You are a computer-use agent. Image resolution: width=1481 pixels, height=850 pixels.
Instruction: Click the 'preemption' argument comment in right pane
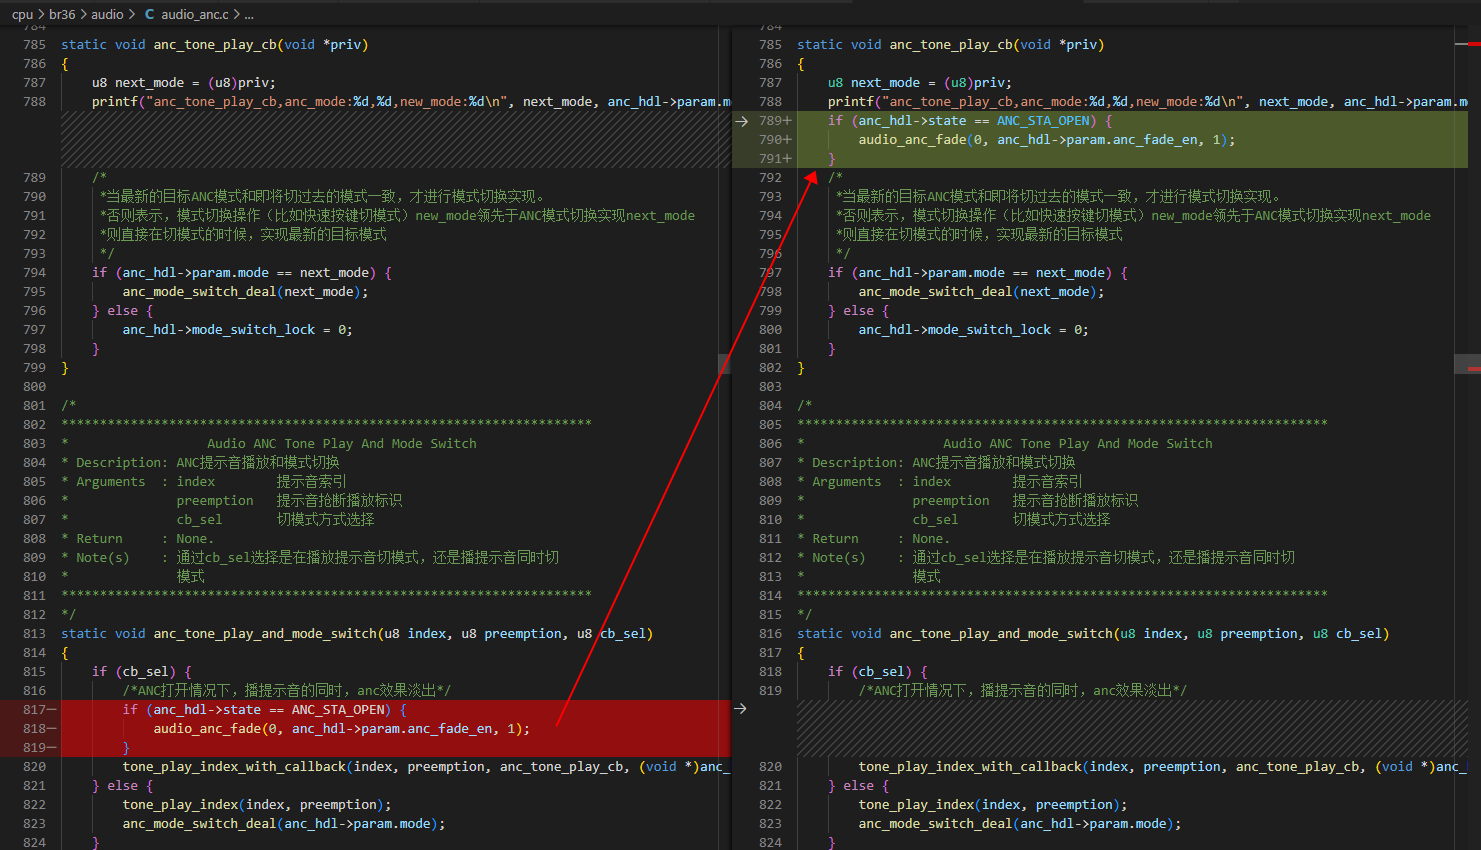click(x=951, y=501)
